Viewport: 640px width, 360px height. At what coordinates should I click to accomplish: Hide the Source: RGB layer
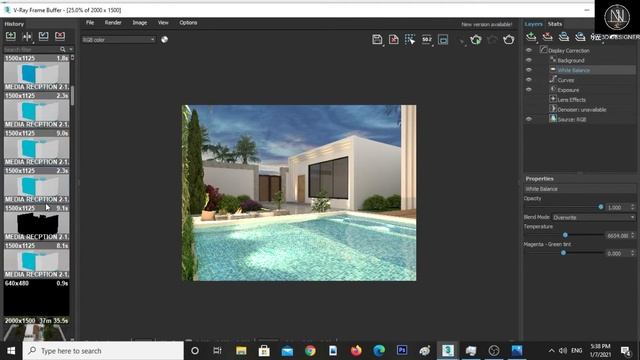529,119
